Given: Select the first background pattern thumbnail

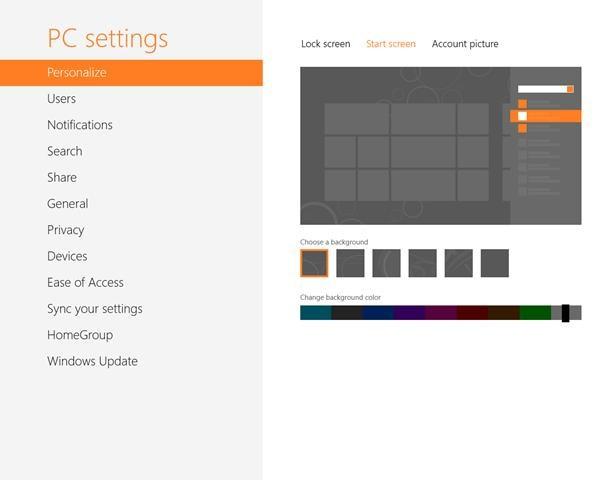Looking at the screenshot, I should 314,263.
